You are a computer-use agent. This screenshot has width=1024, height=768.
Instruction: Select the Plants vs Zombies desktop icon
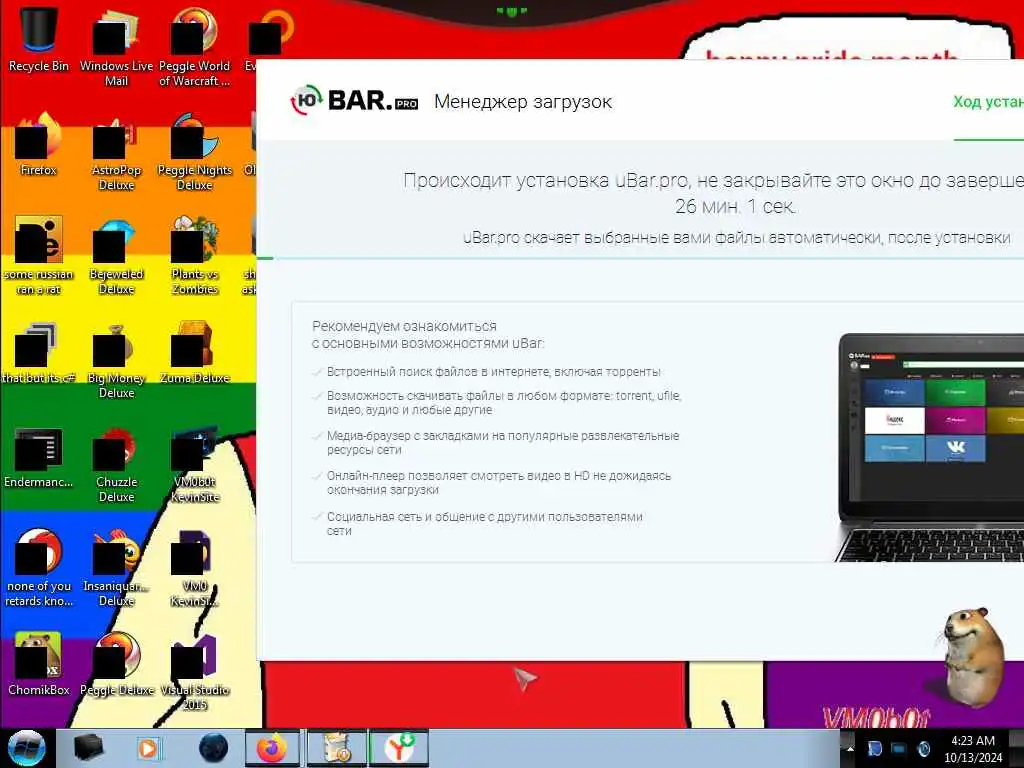195,256
